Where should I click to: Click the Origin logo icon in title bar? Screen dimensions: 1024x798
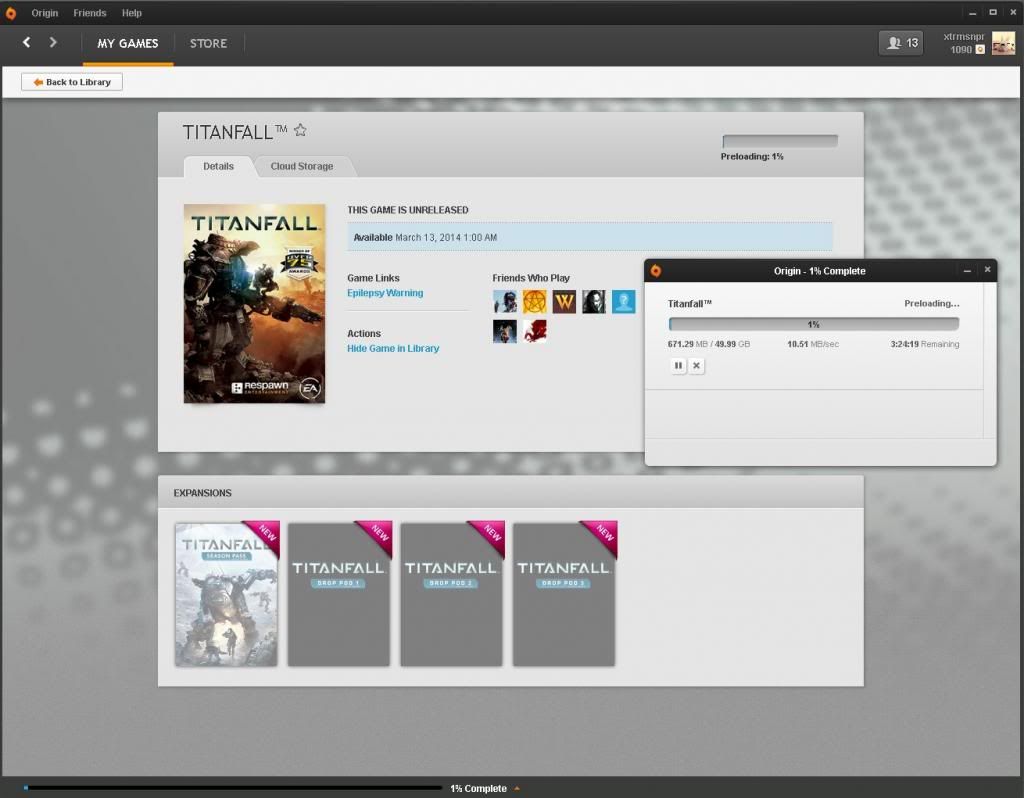pyautogui.click(x=11, y=13)
